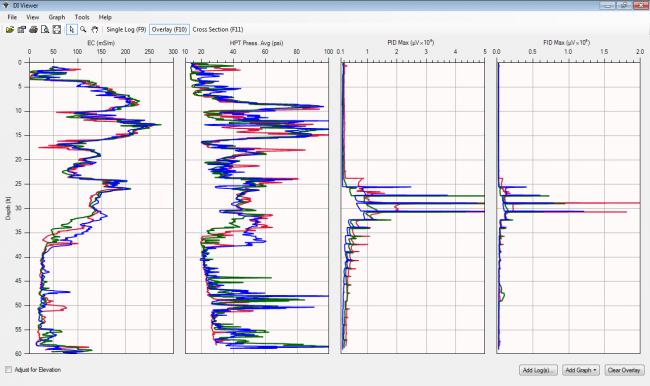Select the hand pan tool
This screenshot has height=386, width=650.
95,29
